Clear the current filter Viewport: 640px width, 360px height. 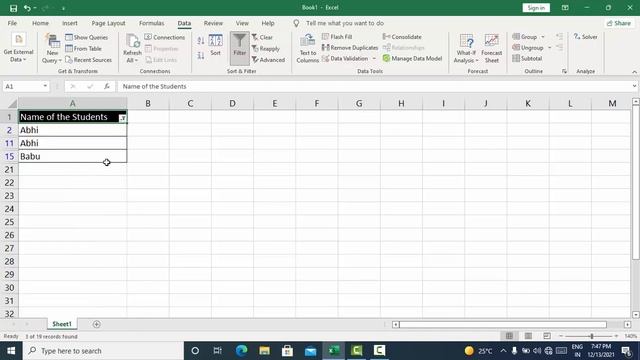[x=262, y=37]
